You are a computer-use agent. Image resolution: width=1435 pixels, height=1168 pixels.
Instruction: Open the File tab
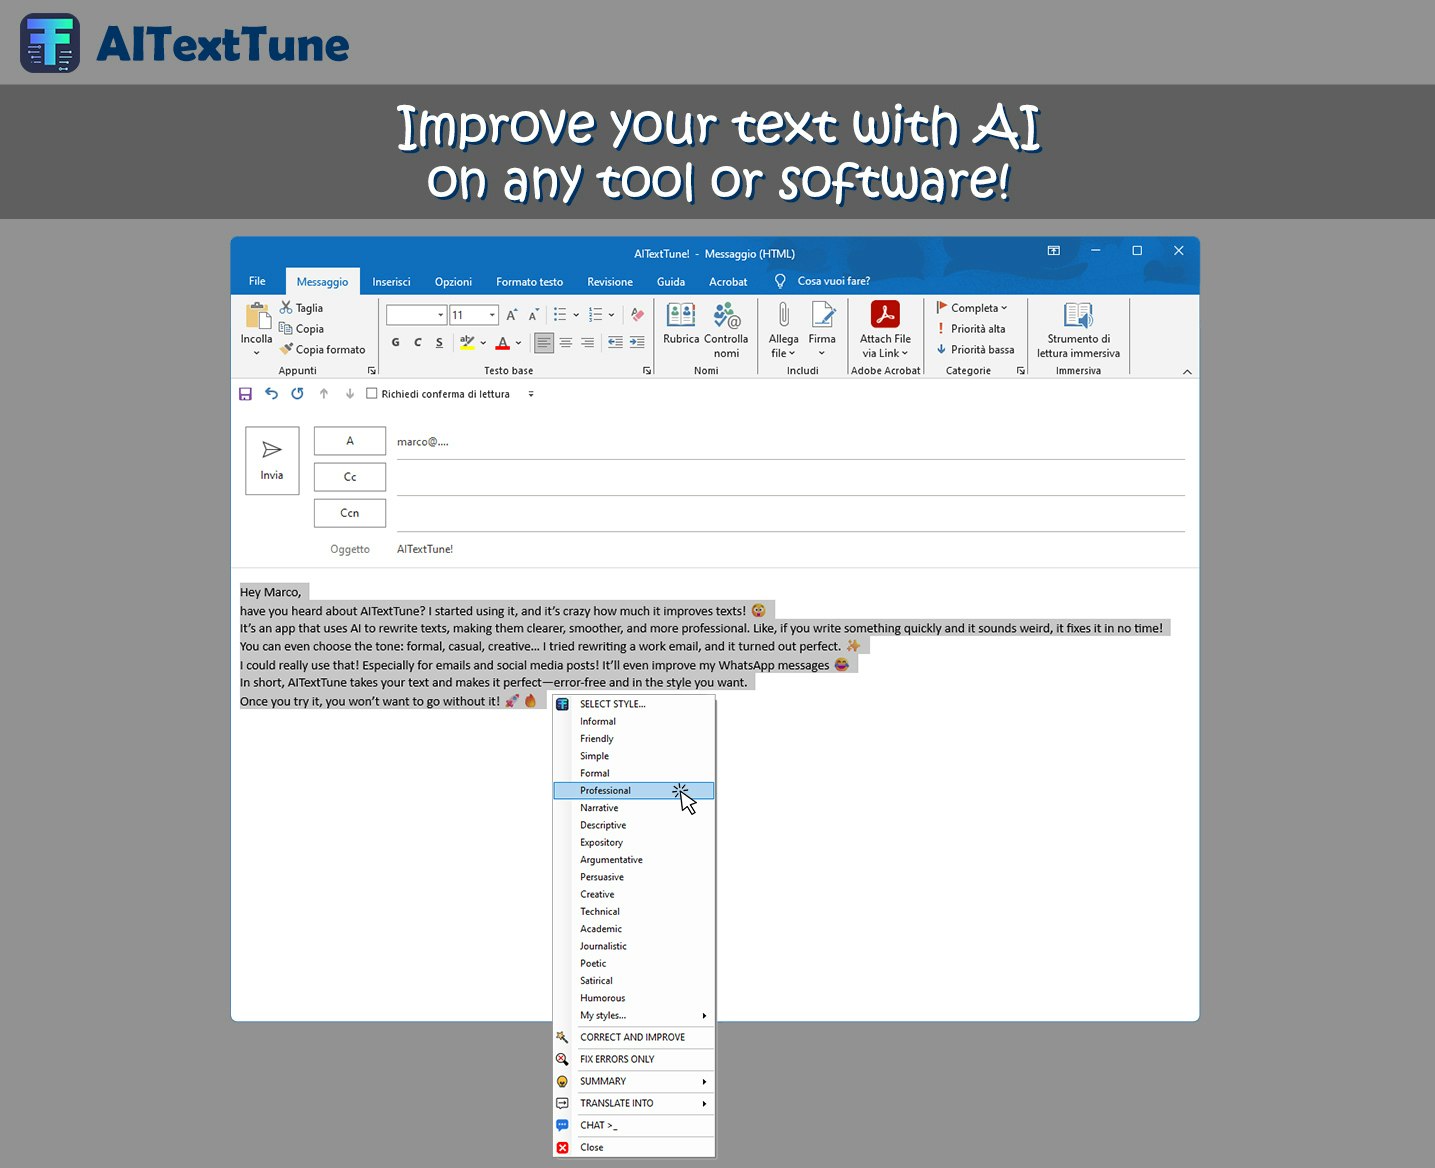[x=257, y=281]
